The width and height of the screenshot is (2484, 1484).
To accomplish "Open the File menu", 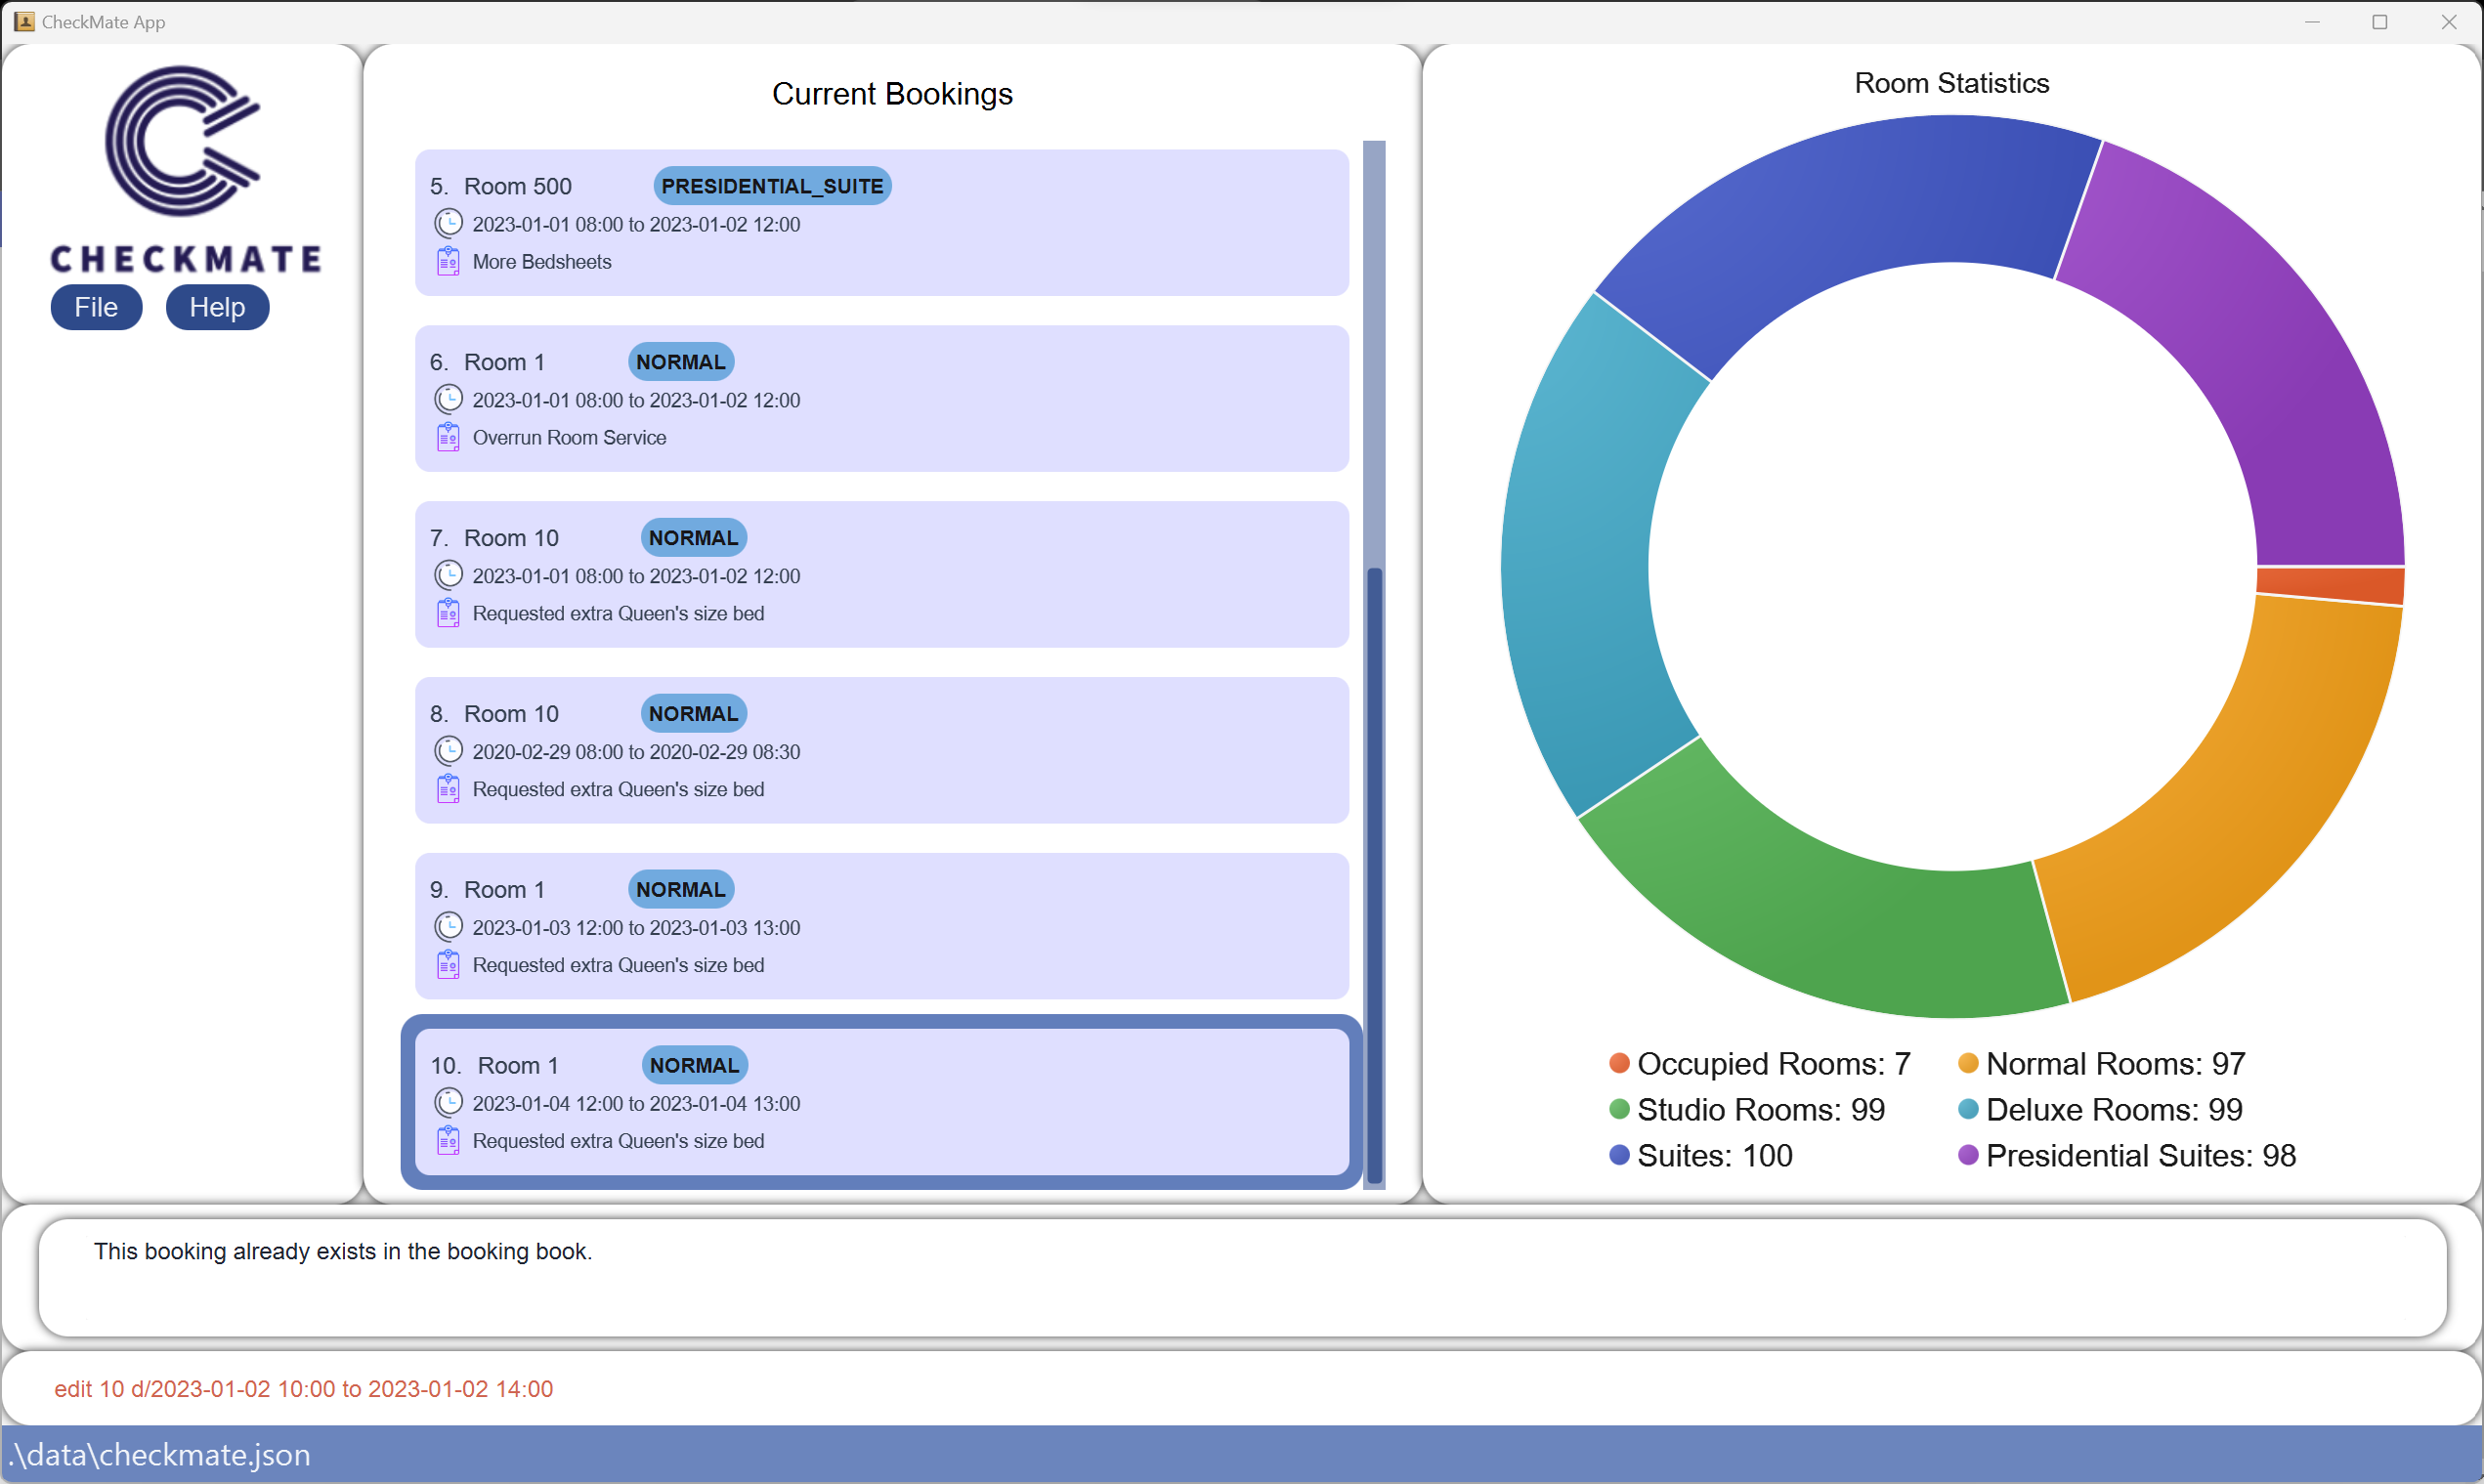I will click(x=96, y=307).
